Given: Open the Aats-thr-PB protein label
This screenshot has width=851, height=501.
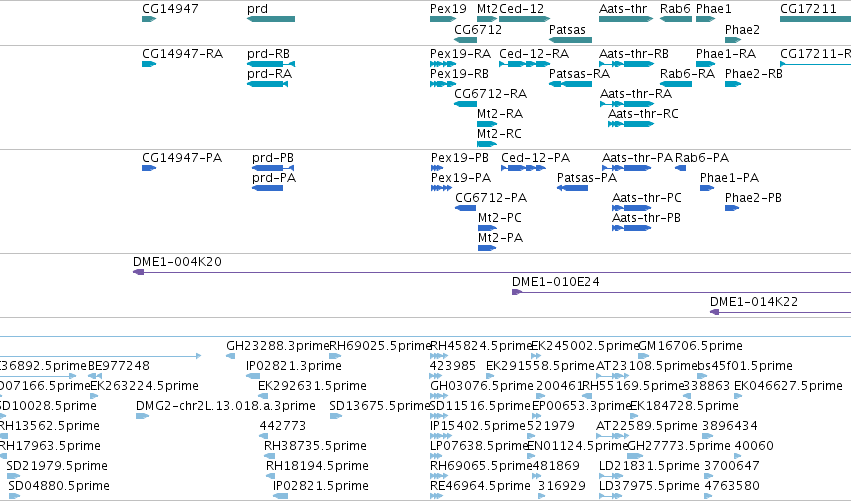Looking at the screenshot, I should [646, 218].
